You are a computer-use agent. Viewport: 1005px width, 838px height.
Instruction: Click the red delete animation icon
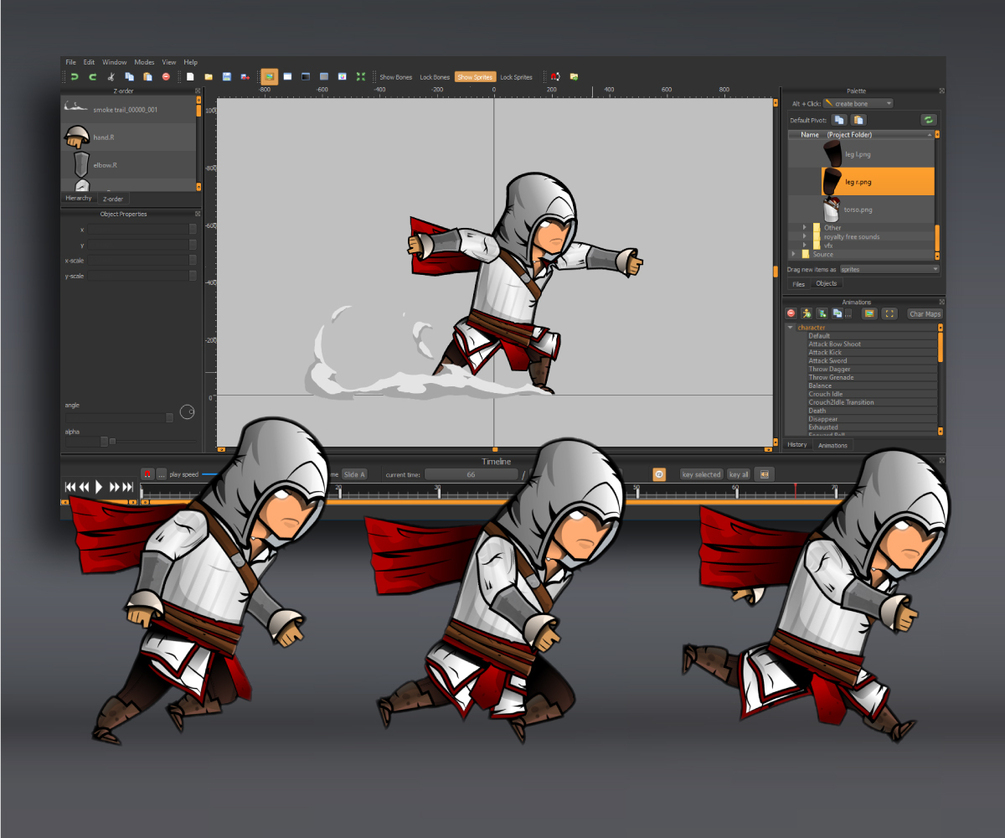coord(791,314)
